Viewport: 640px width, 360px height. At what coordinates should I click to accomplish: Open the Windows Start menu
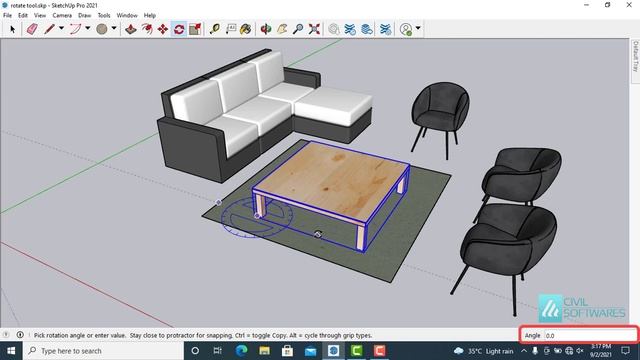(11, 351)
